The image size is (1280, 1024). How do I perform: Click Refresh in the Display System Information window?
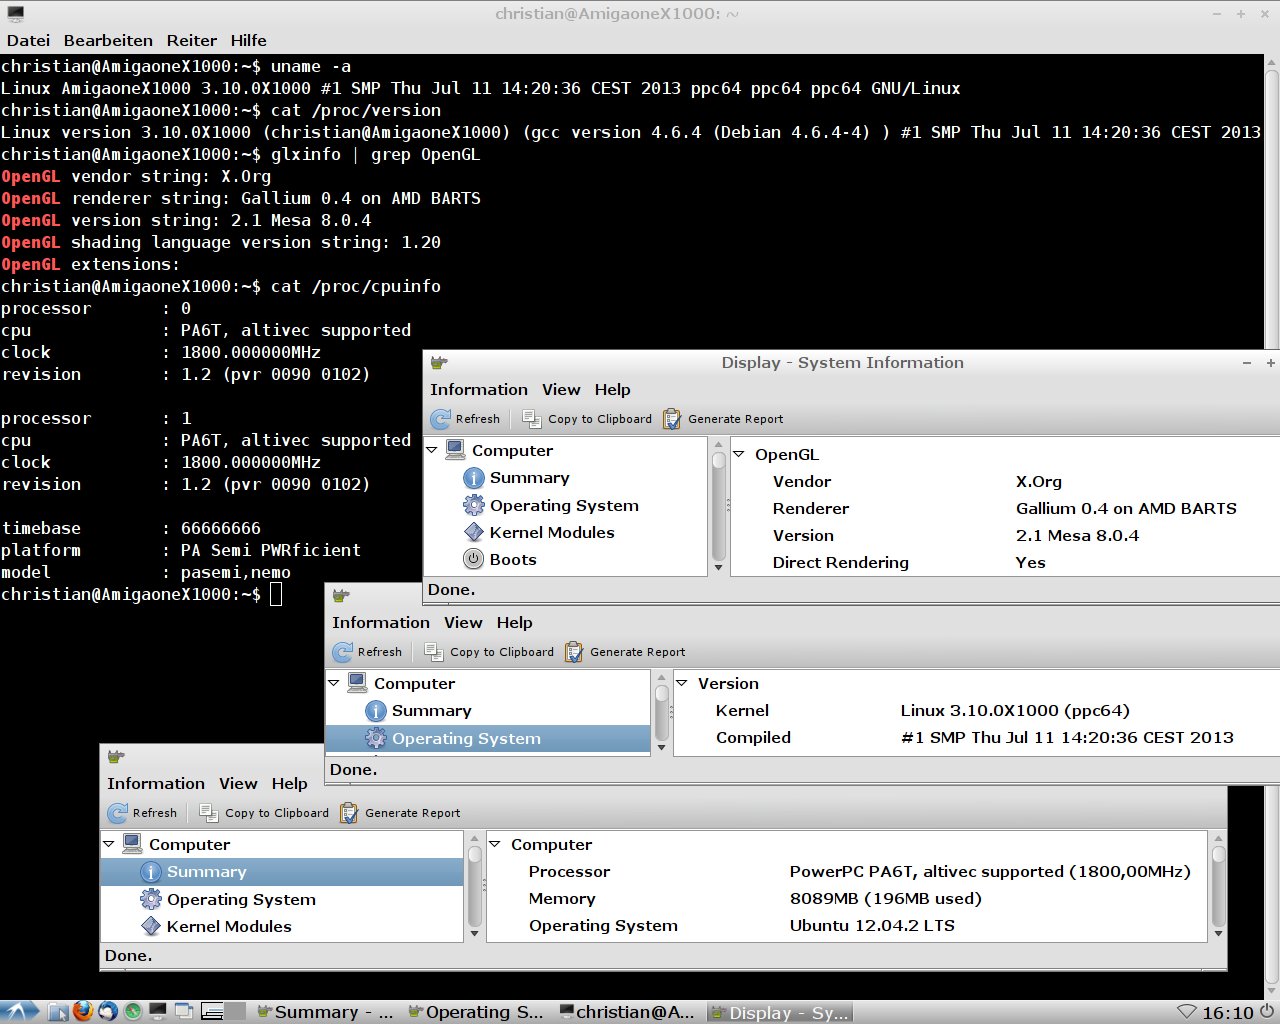pyautogui.click(x=466, y=419)
